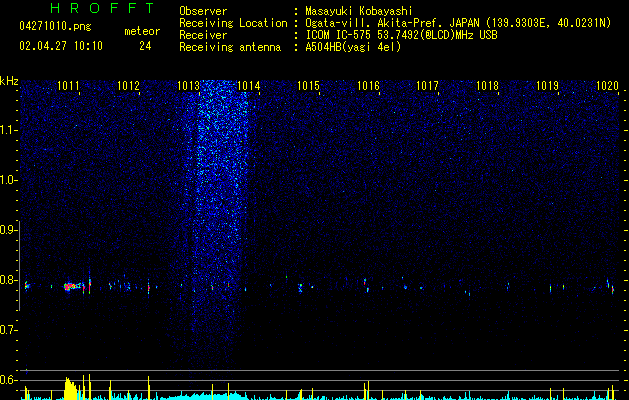Click the observer name Masayuki Kobayashi

(x=359, y=11)
